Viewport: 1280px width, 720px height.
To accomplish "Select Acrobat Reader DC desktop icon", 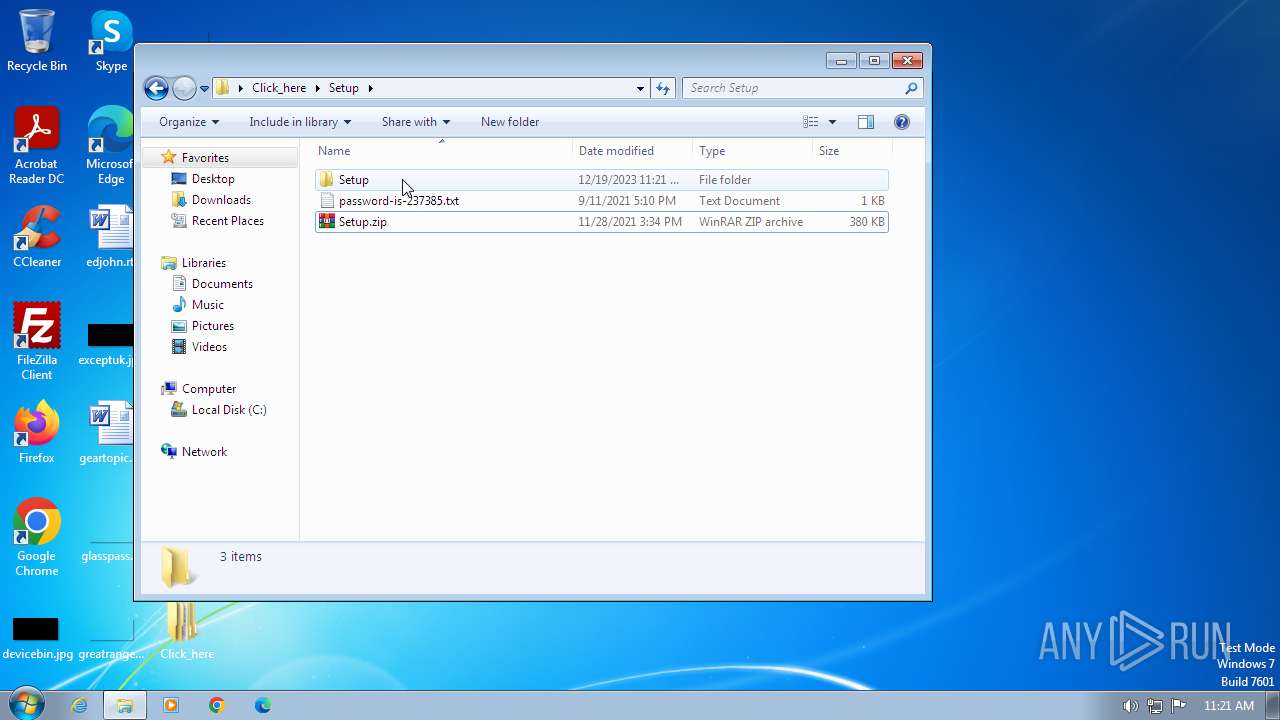I will (37, 146).
